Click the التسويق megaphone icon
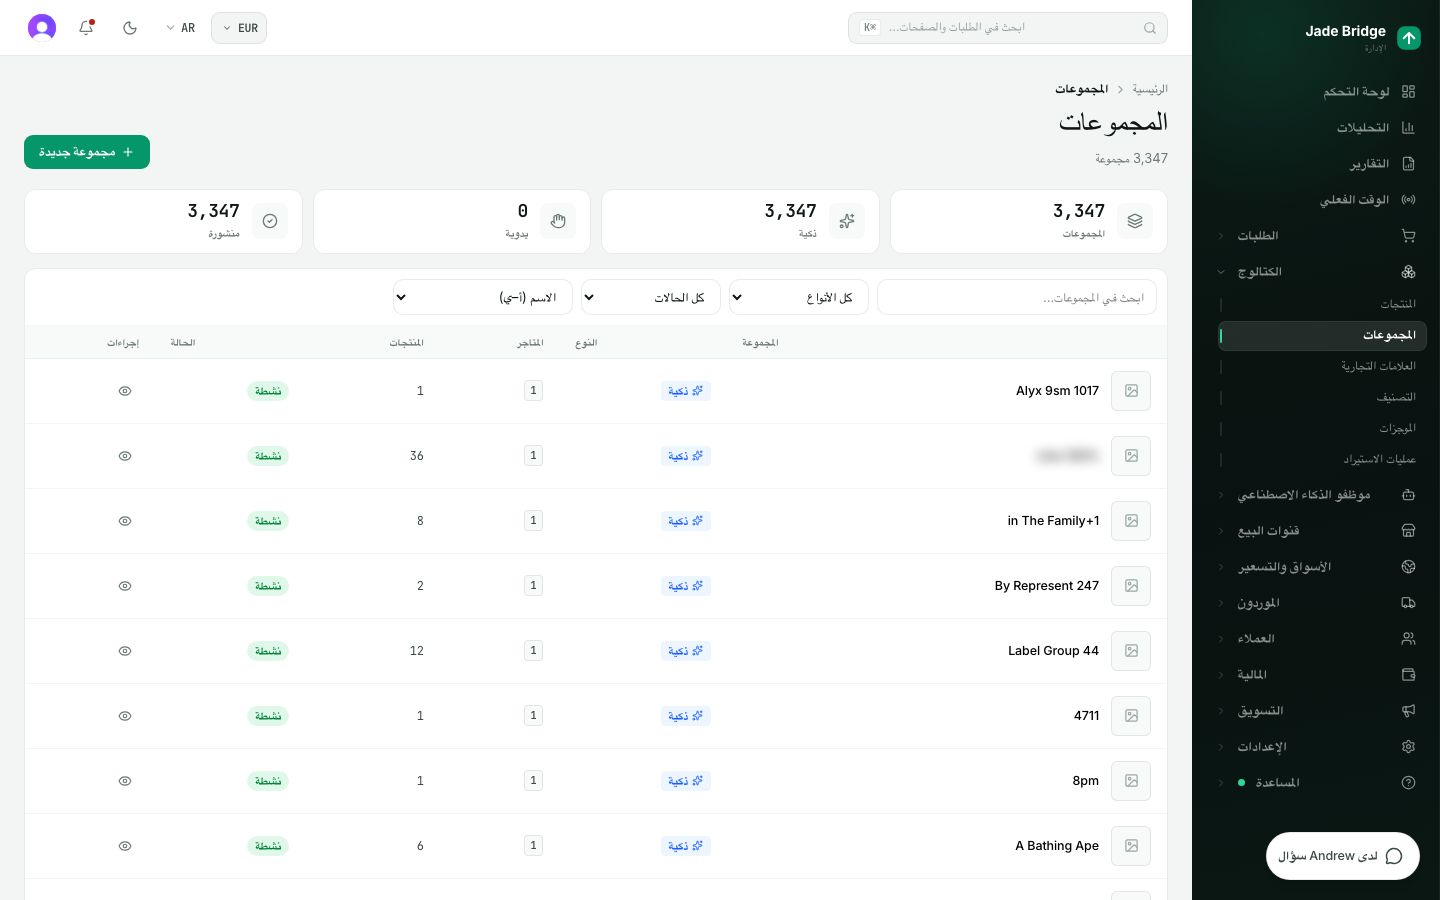The width and height of the screenshot is (1440, 900). (1408, 711)
